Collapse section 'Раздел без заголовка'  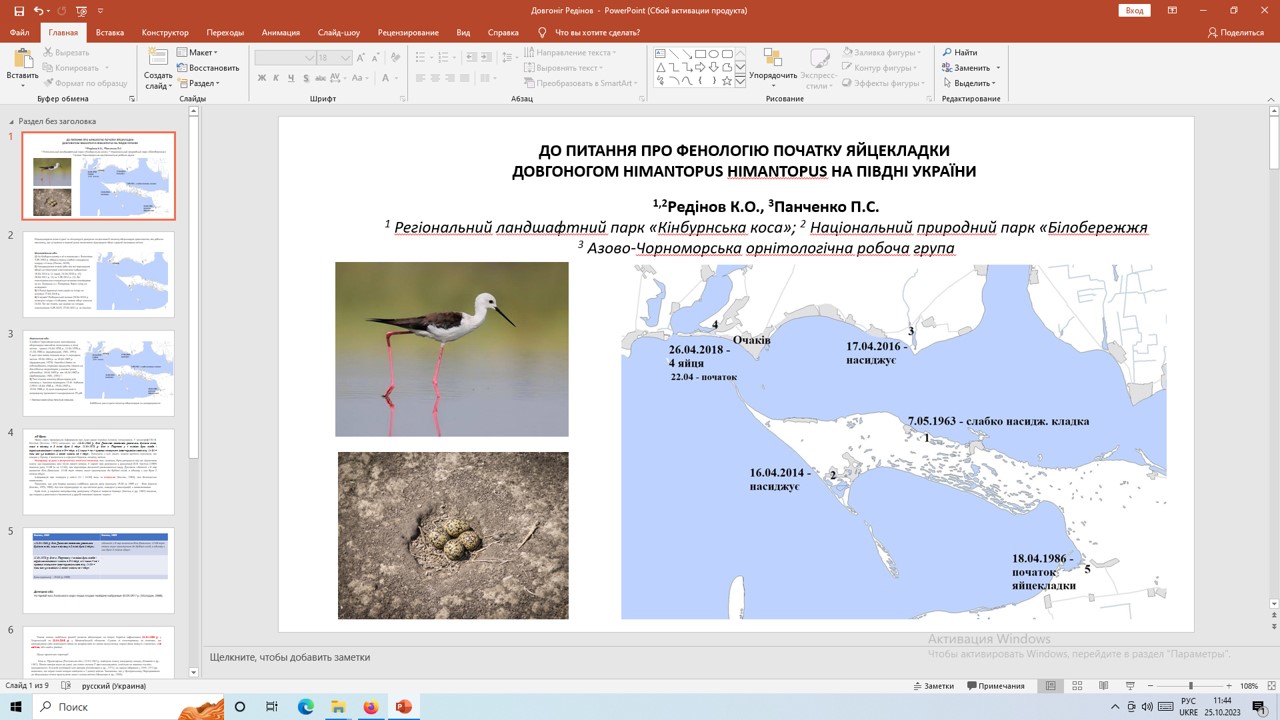[12, 121]
